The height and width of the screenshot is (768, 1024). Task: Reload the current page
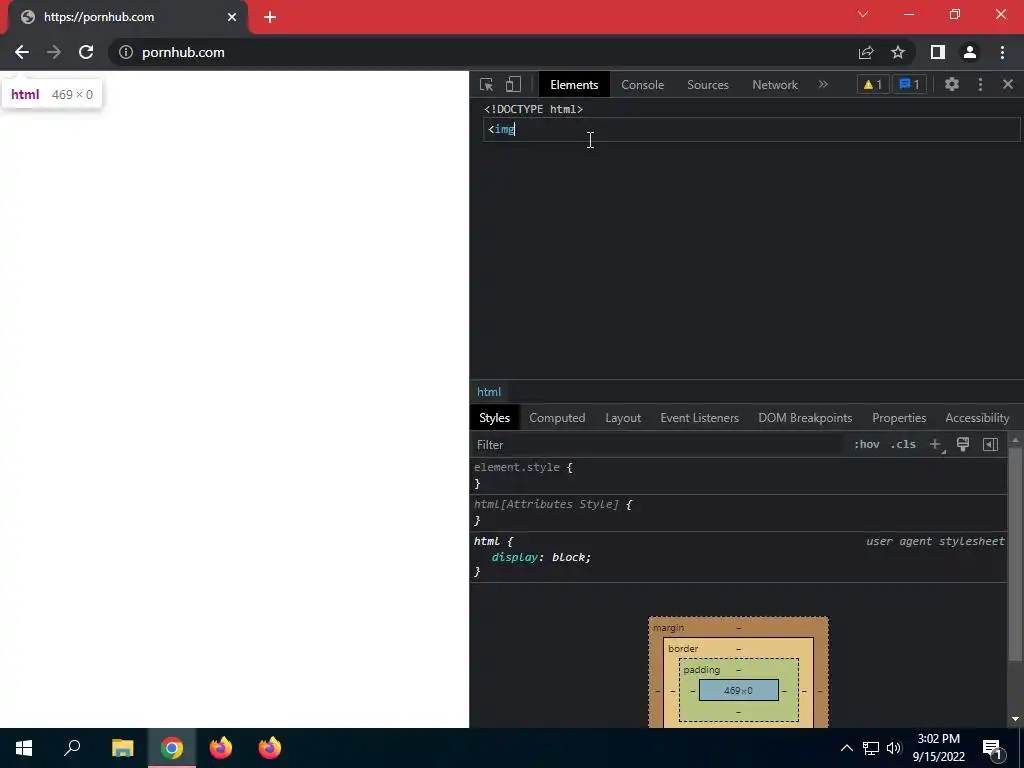coord(86,52)
